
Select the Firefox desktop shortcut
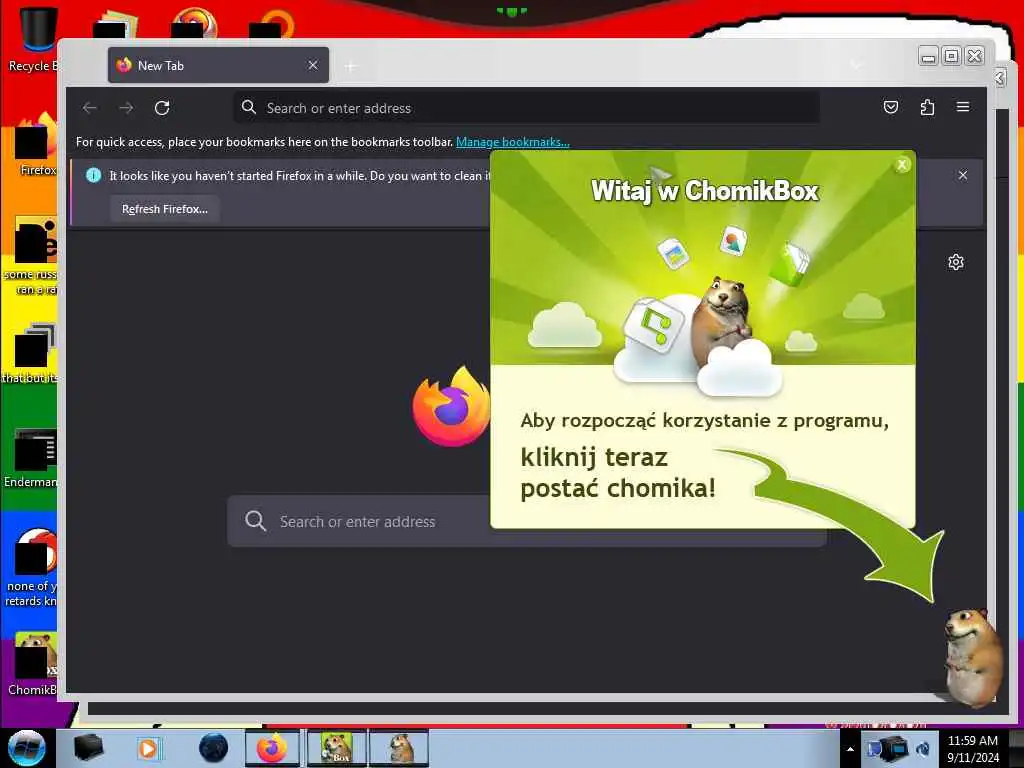(x=36, y=145)
